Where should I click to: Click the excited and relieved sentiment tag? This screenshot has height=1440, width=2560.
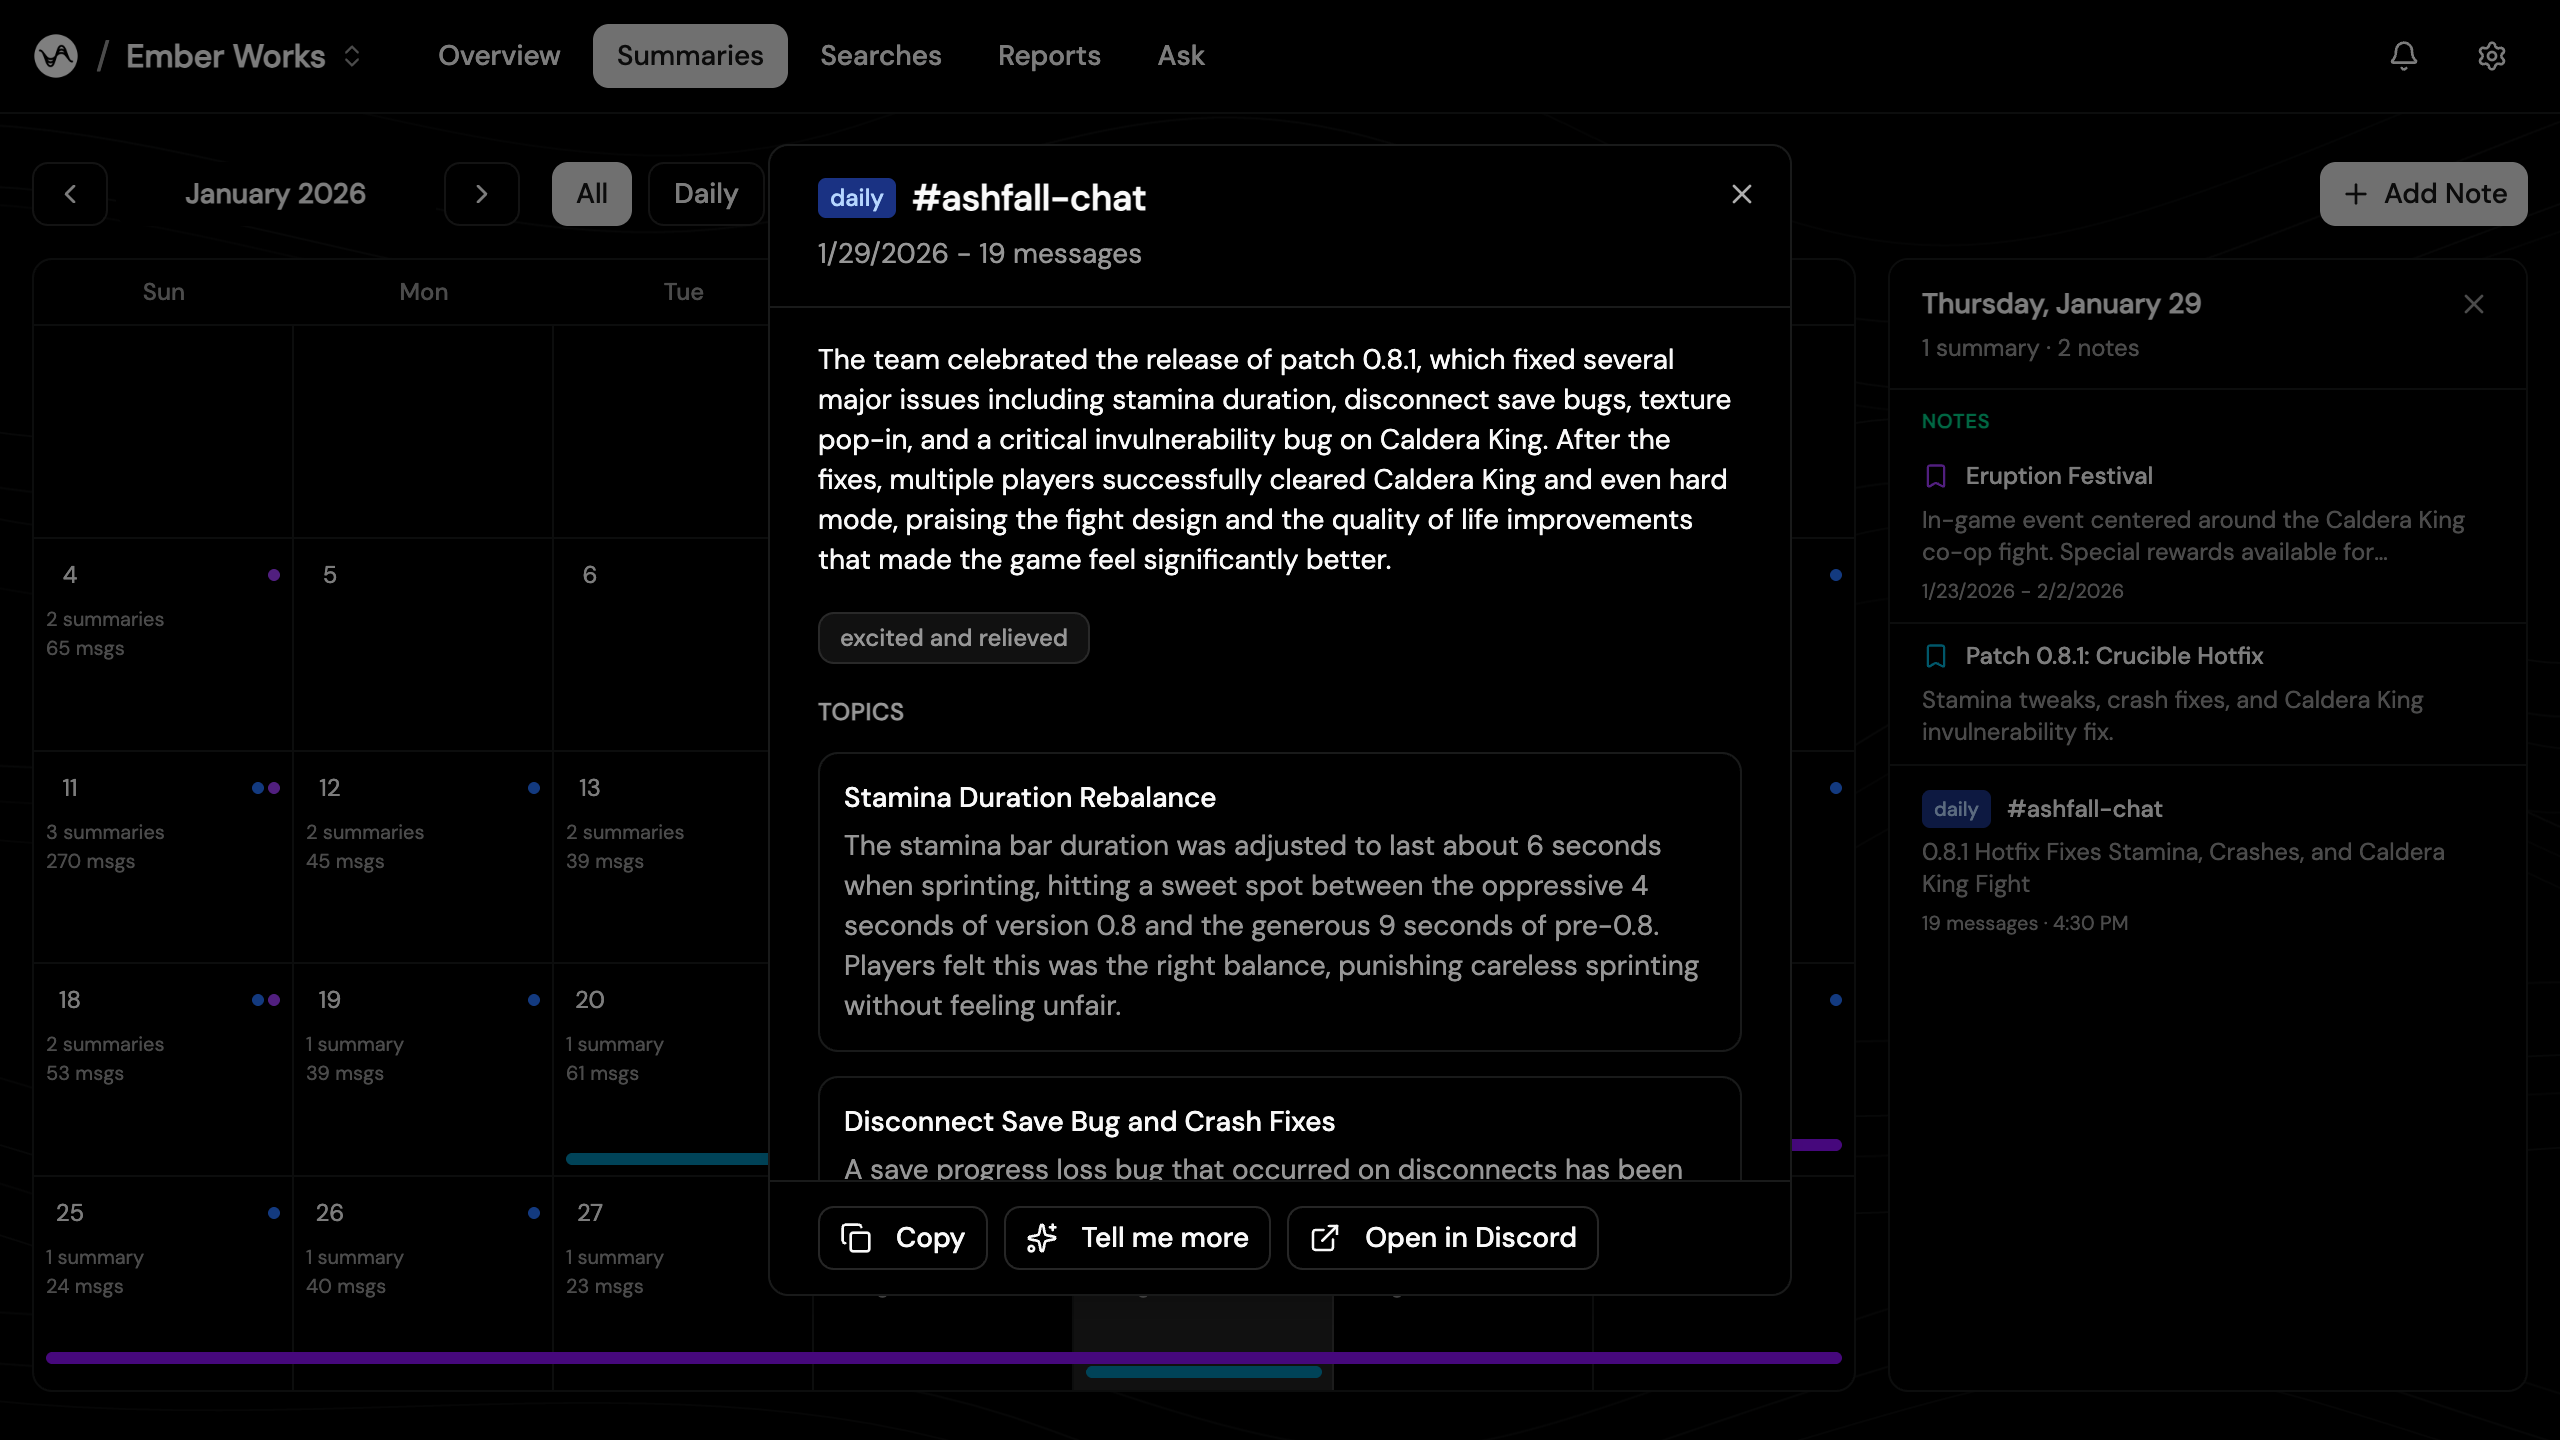point(953,638)
